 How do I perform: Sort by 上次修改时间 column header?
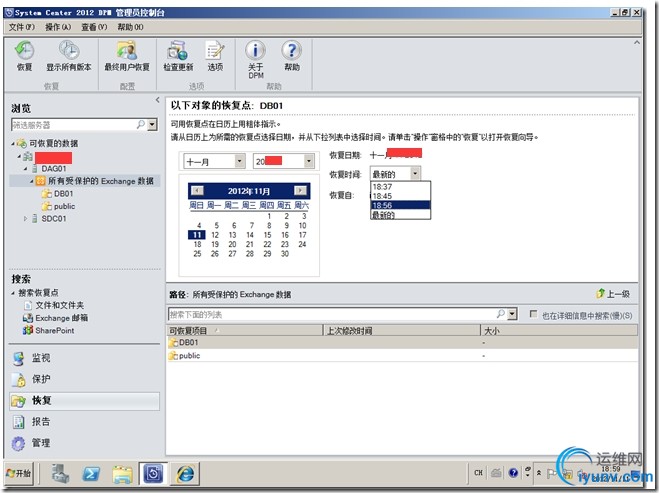(x=402, y=331)
